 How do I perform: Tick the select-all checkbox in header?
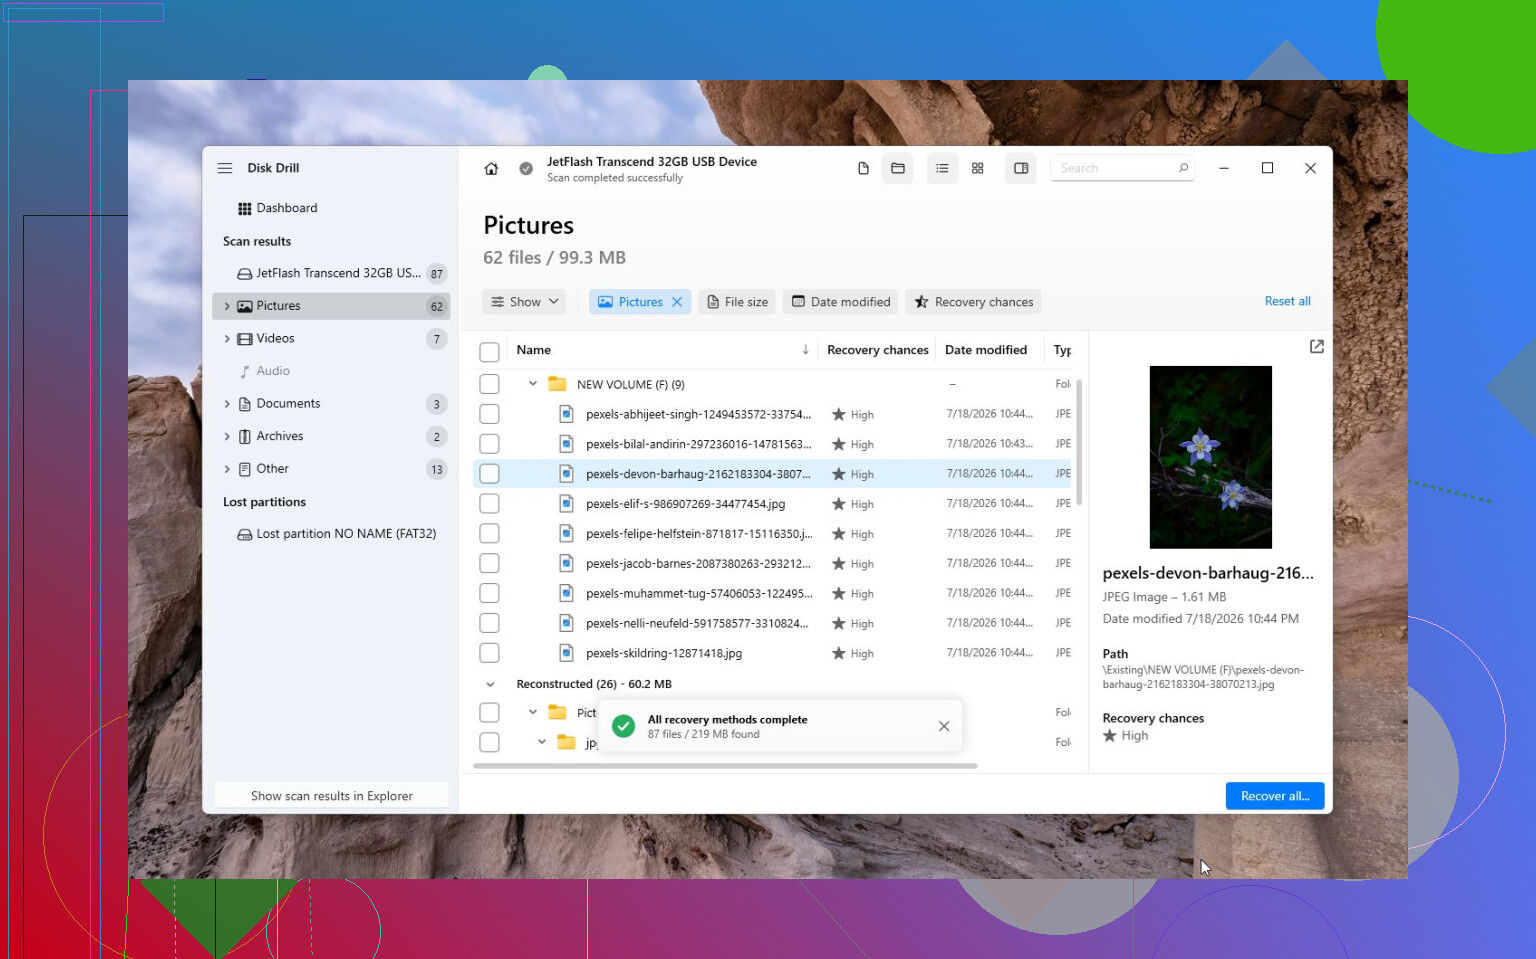click(489, 352)
